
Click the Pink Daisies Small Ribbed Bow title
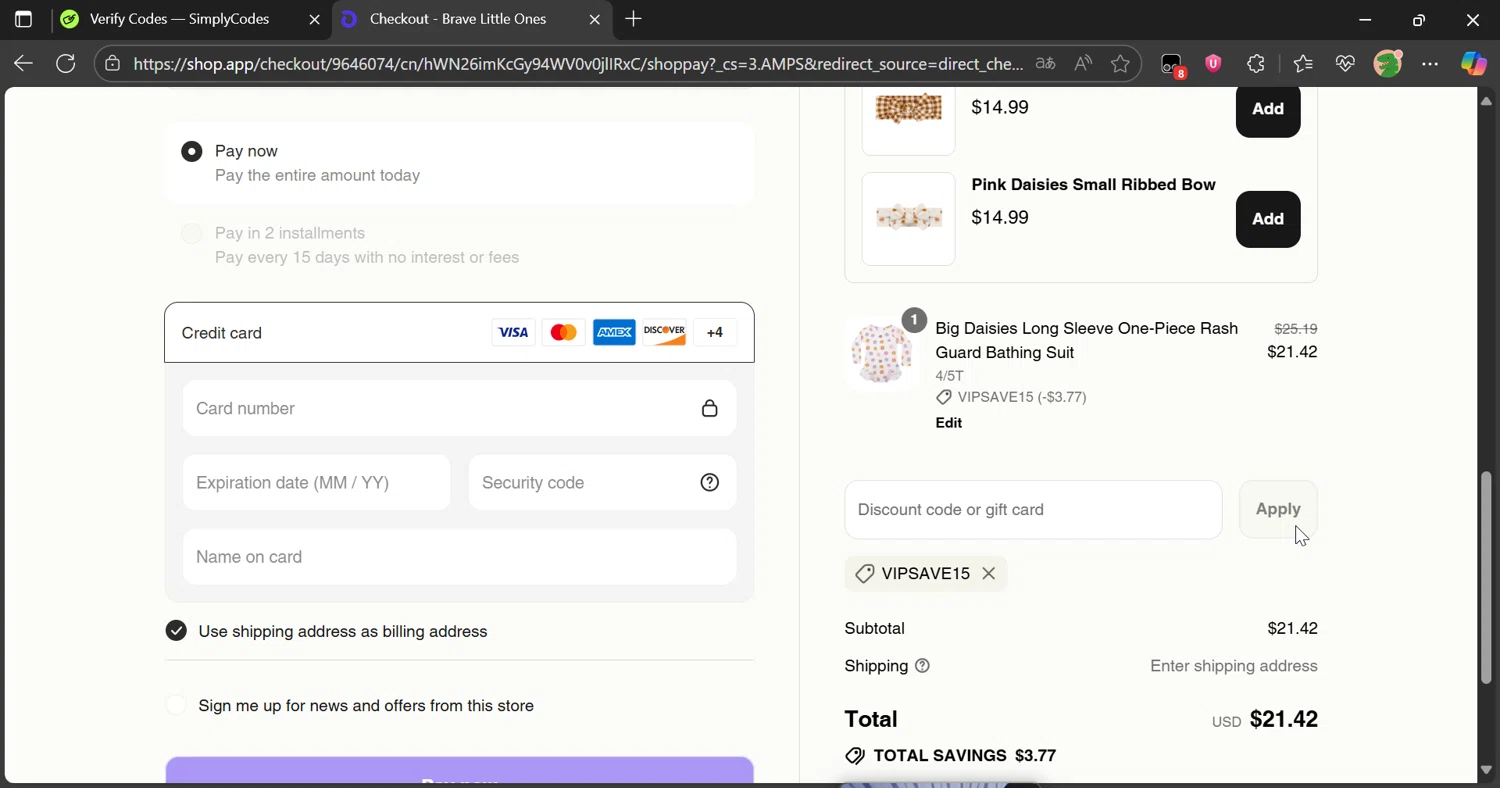(x=1093, y=185)
